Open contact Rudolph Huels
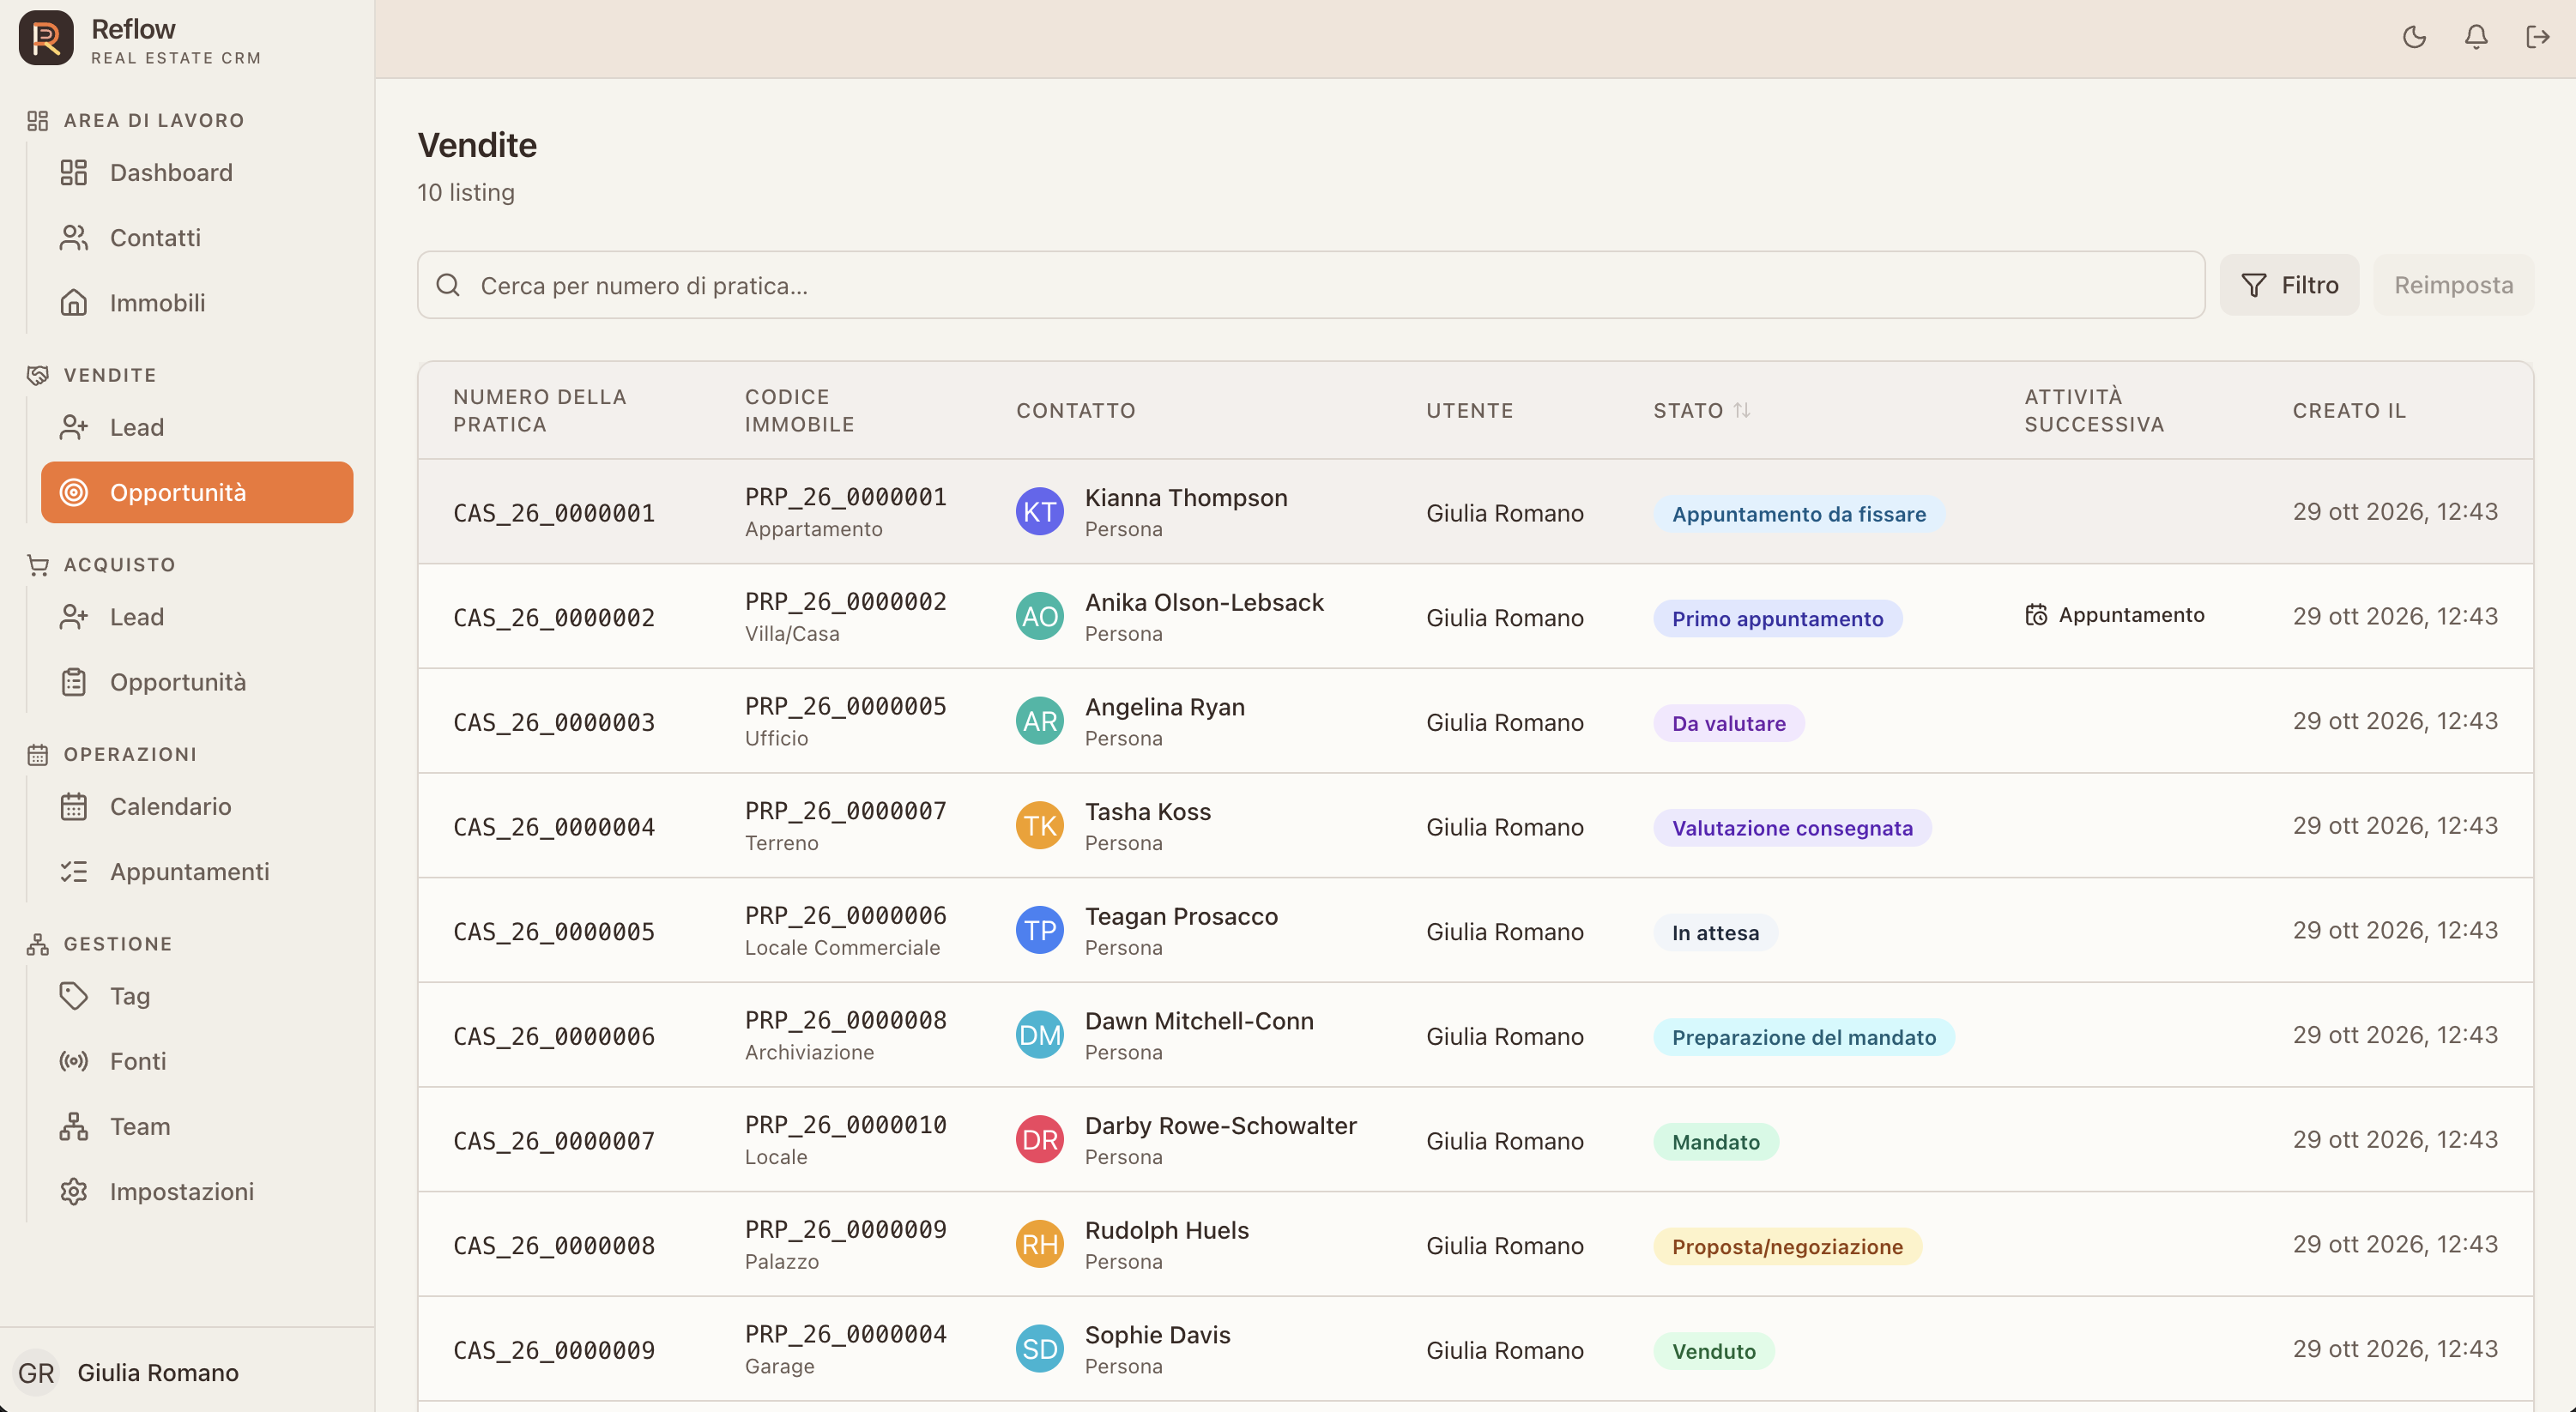The width and height of the screenshot is (2576, 1412). (1166, 1230)
